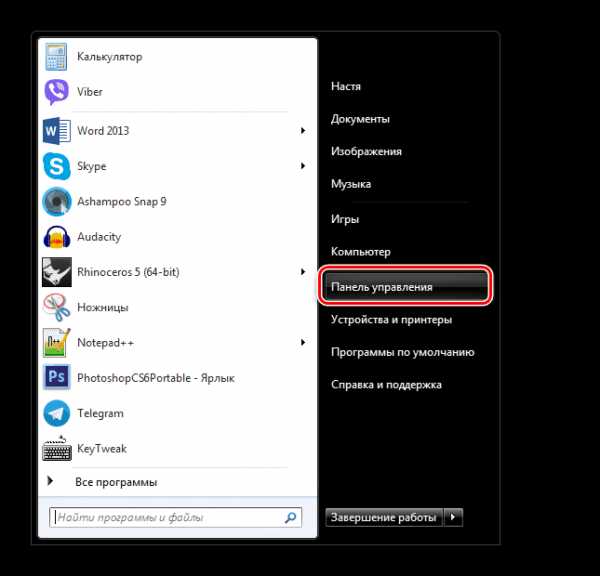Click PhotoshopCS6Portable - Ярлык label
Screen dimensions: 600x576
click(156, 378)
